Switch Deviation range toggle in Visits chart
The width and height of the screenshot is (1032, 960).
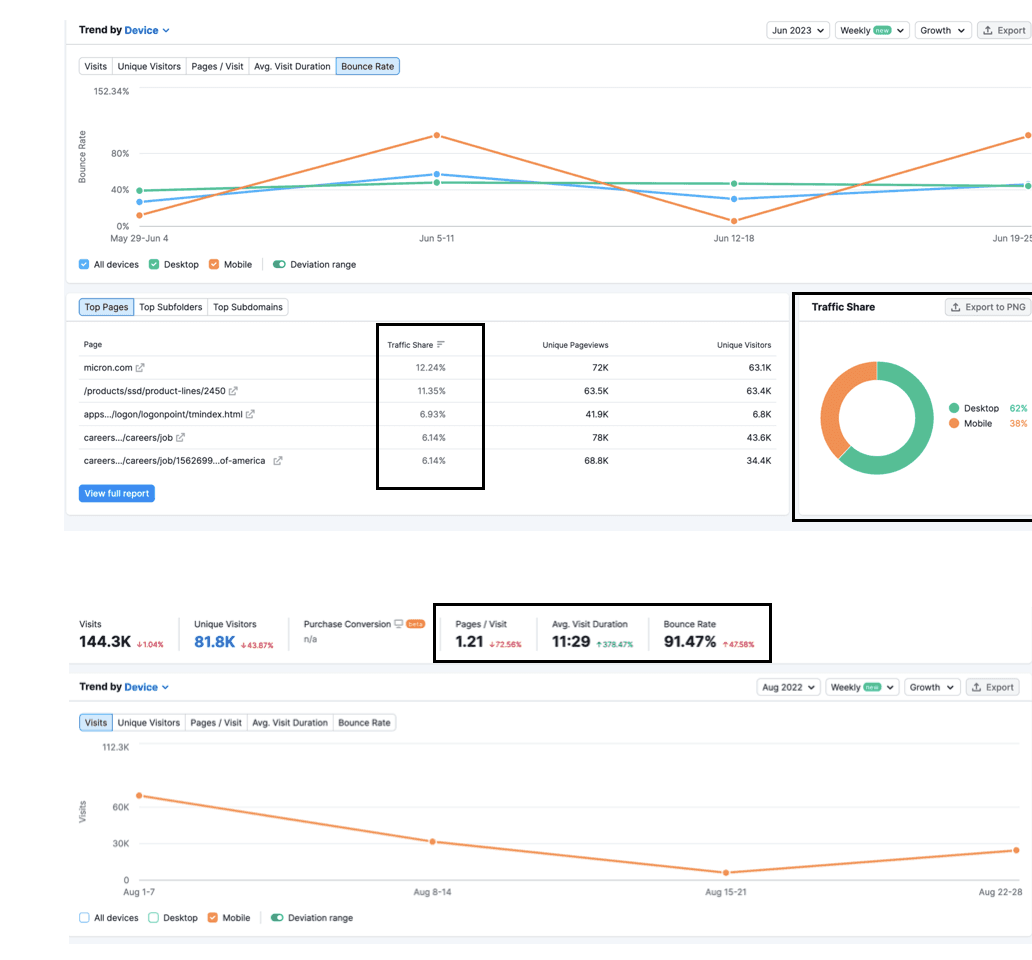point(277,918)
